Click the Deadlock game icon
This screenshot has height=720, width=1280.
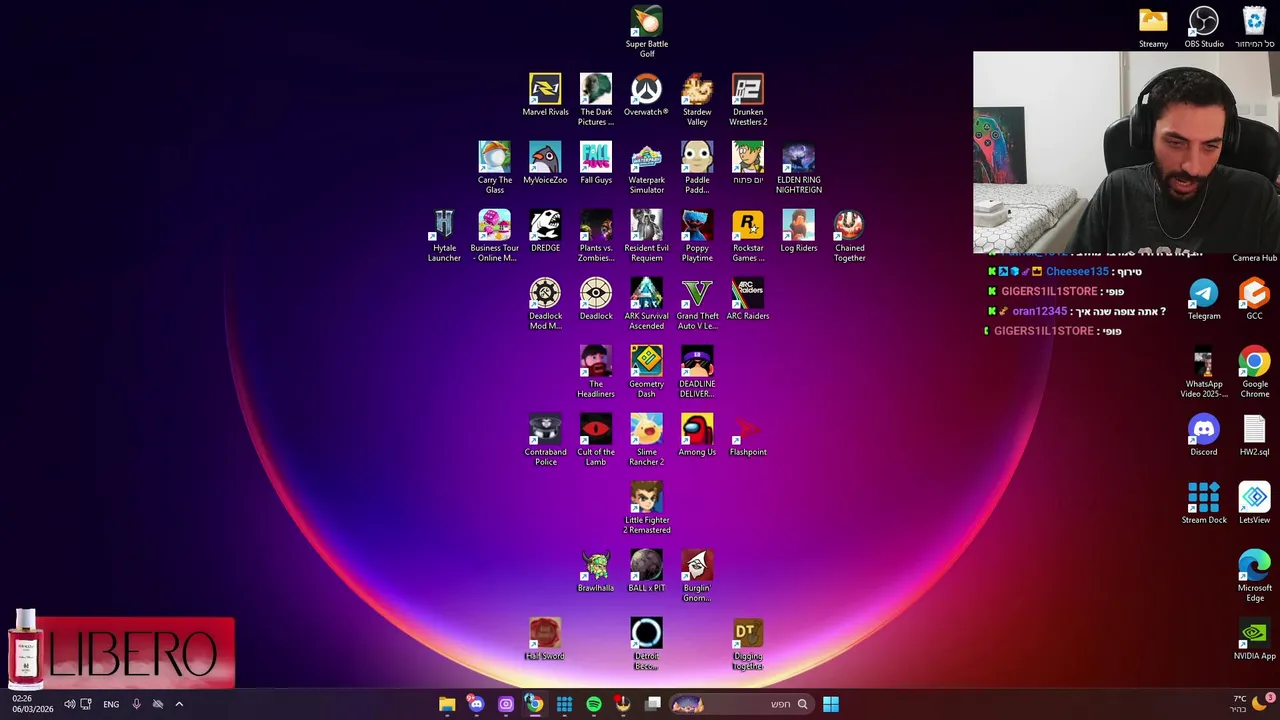tap(595, 299)
